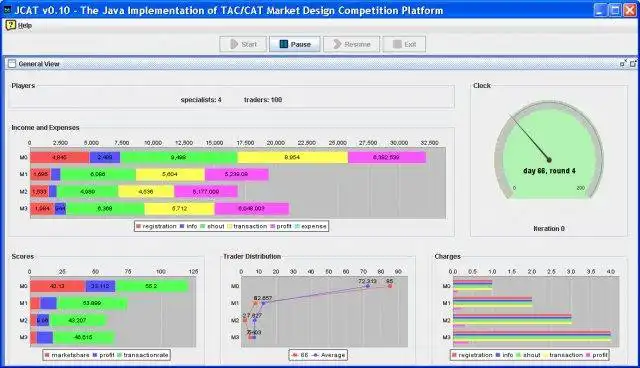Click the M3 transaction bar 5,712
640x368 pixels.
[x=179, y=208]
